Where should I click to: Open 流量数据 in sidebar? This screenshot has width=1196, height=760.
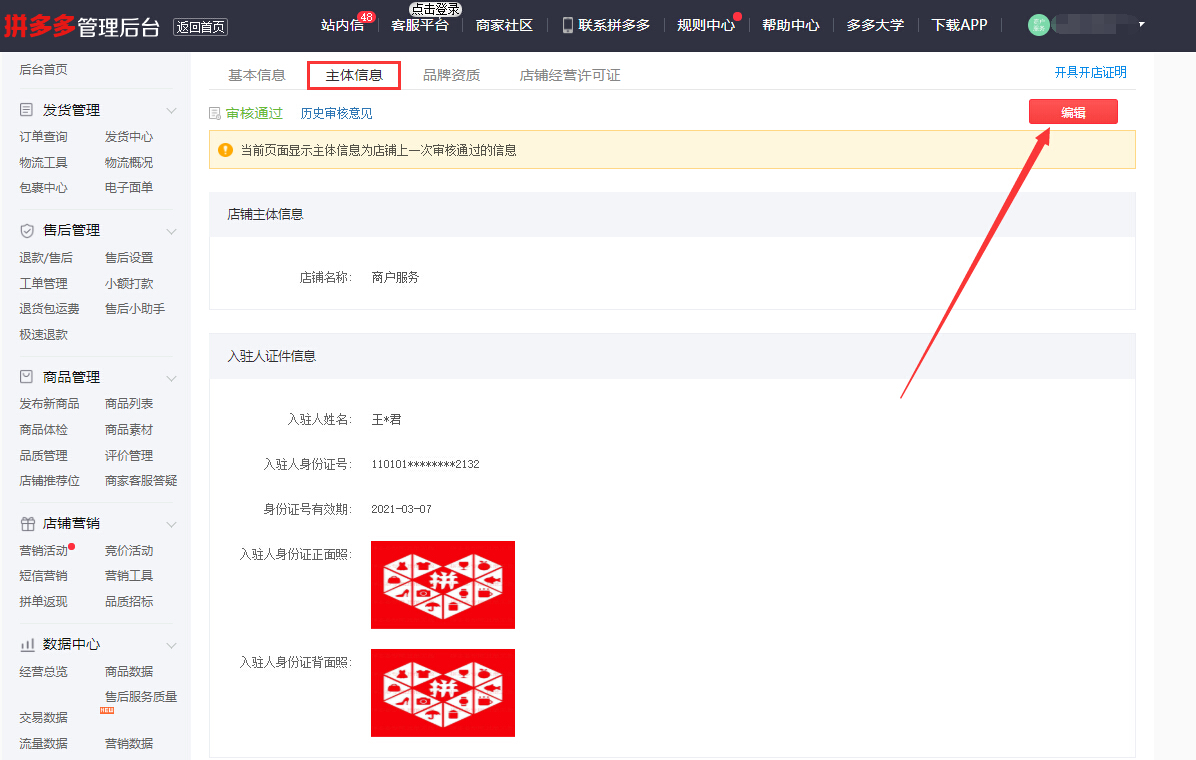[43, 744]
